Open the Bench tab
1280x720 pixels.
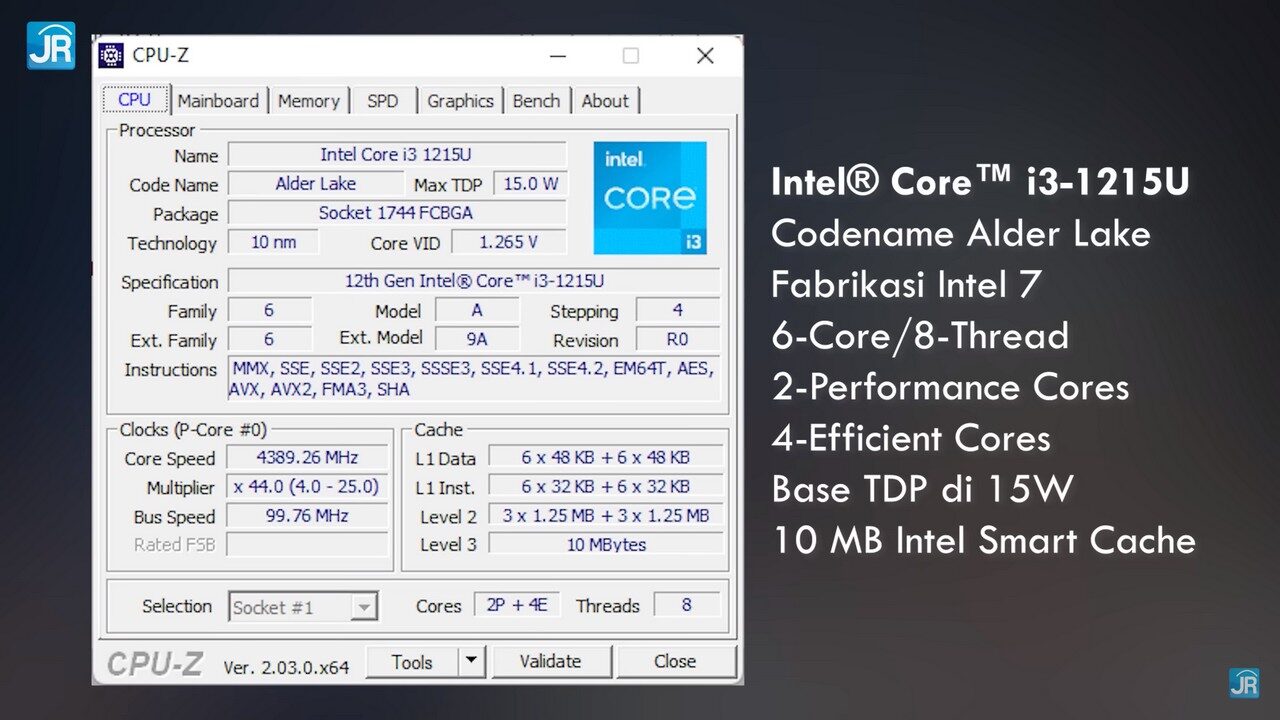click(536, 101)
